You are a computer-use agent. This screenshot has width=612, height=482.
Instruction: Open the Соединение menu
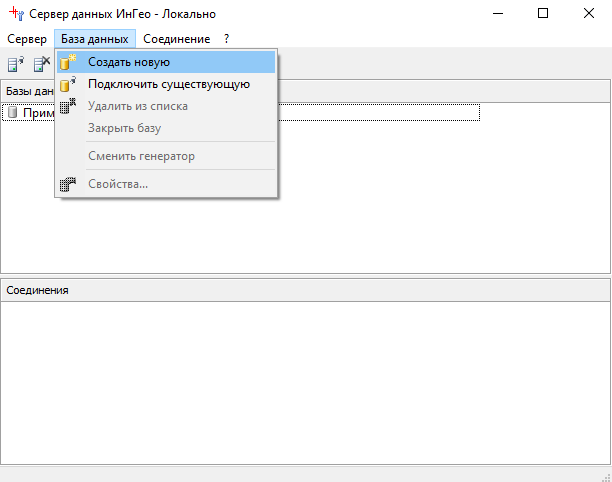tap(176, 39)
